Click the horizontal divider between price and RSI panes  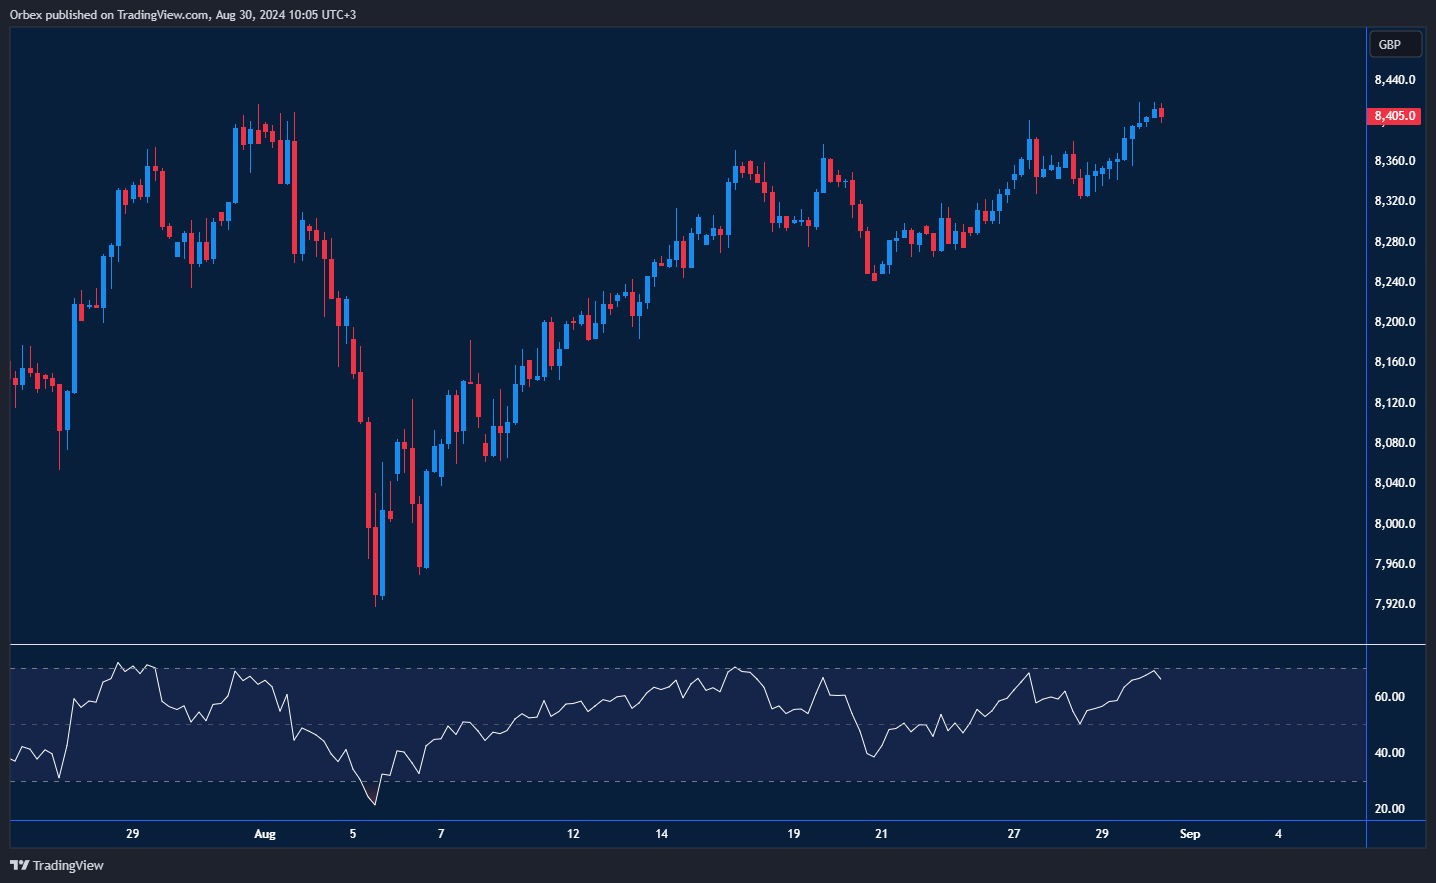point(688,645)
